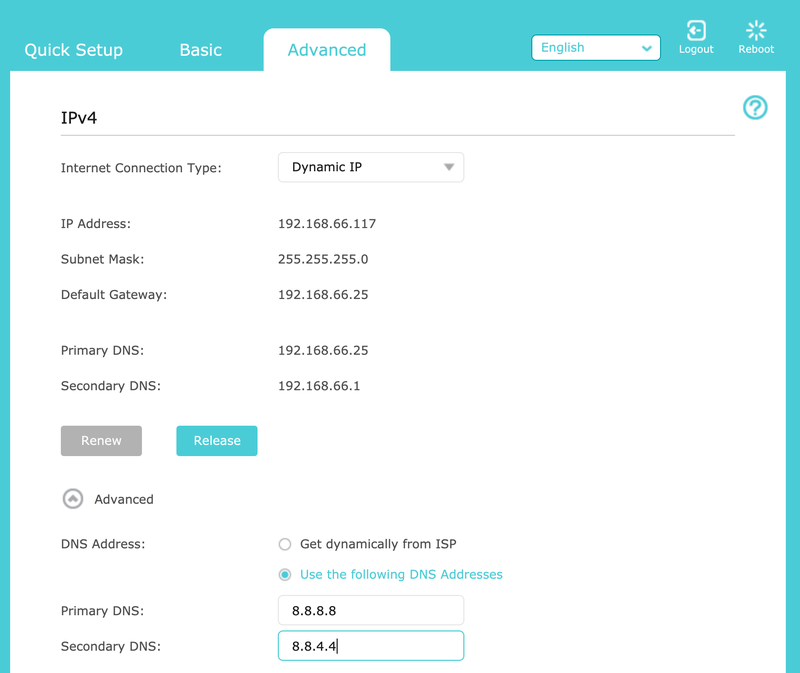Click the language dropdown chevron
Viewport: 800px width, 673px height.
point(646,48)
